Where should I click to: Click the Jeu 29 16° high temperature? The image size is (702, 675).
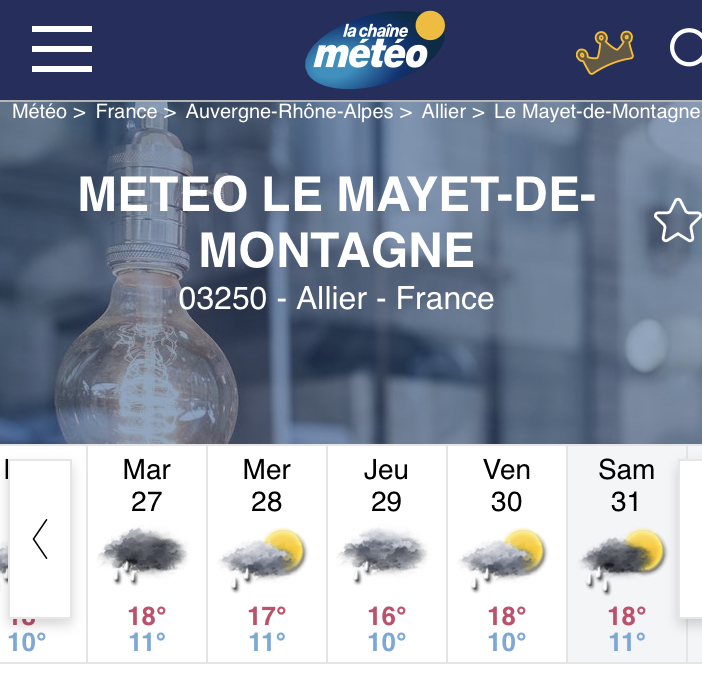coord(387,616)
